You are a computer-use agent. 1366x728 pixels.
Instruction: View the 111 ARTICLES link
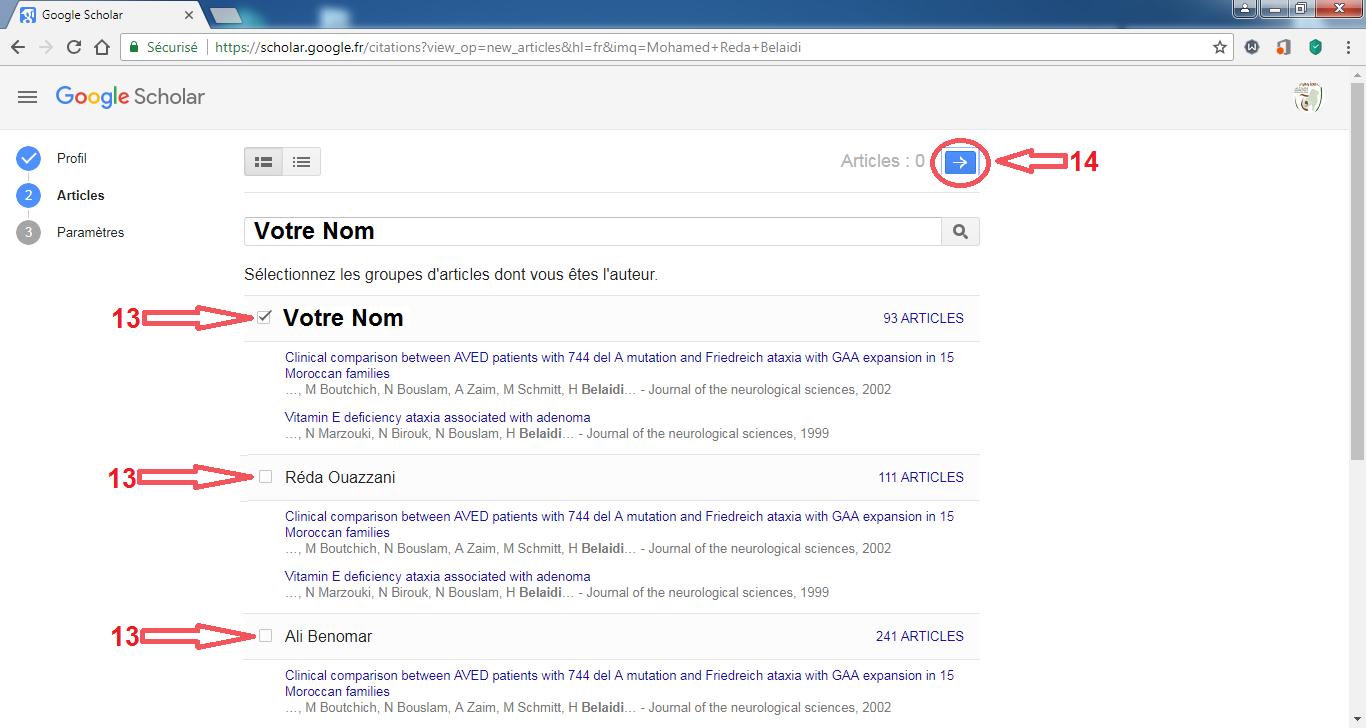(x=921, y=477)
